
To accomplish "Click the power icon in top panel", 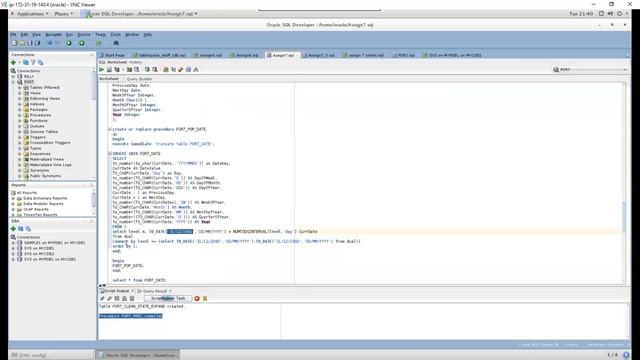I will [620, 13].
